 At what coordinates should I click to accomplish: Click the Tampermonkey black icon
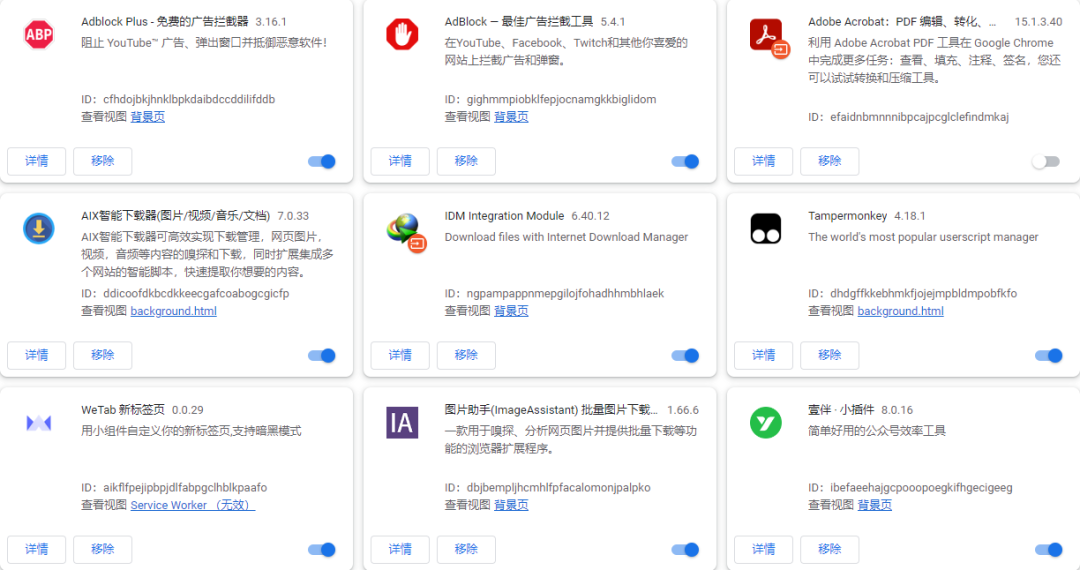(766, 229)
